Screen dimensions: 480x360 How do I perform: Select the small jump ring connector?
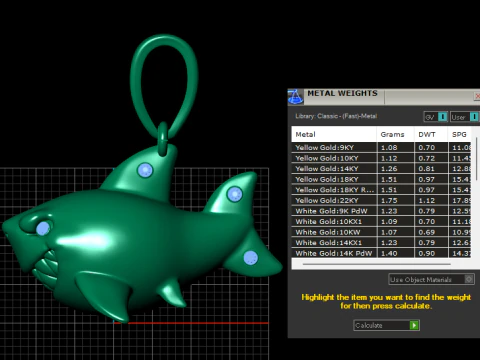coord(163,139)
